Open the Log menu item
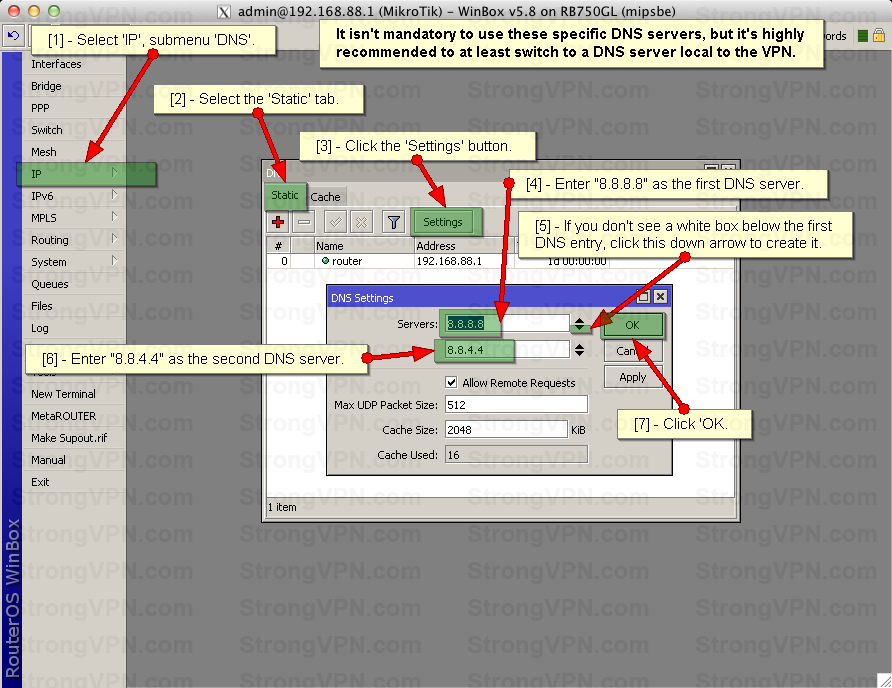The width and height of the screenshot is (892, 688). point(74,328)
